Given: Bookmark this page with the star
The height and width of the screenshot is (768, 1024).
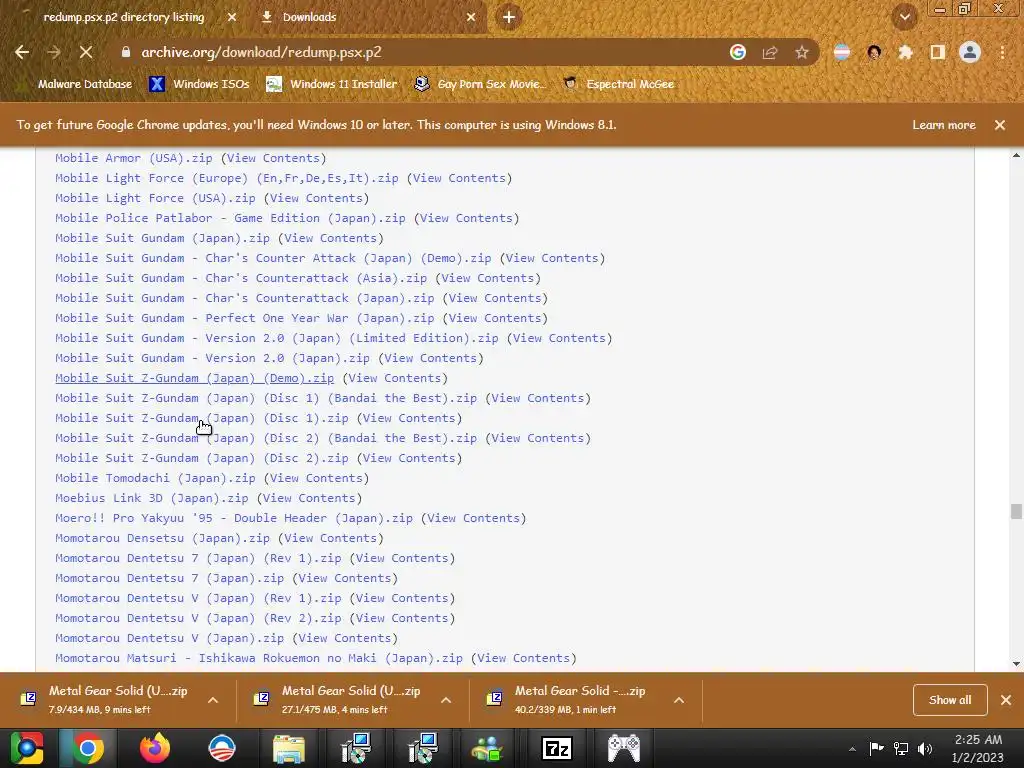Looking at the screenshot, I should click(x=802, y=52).
